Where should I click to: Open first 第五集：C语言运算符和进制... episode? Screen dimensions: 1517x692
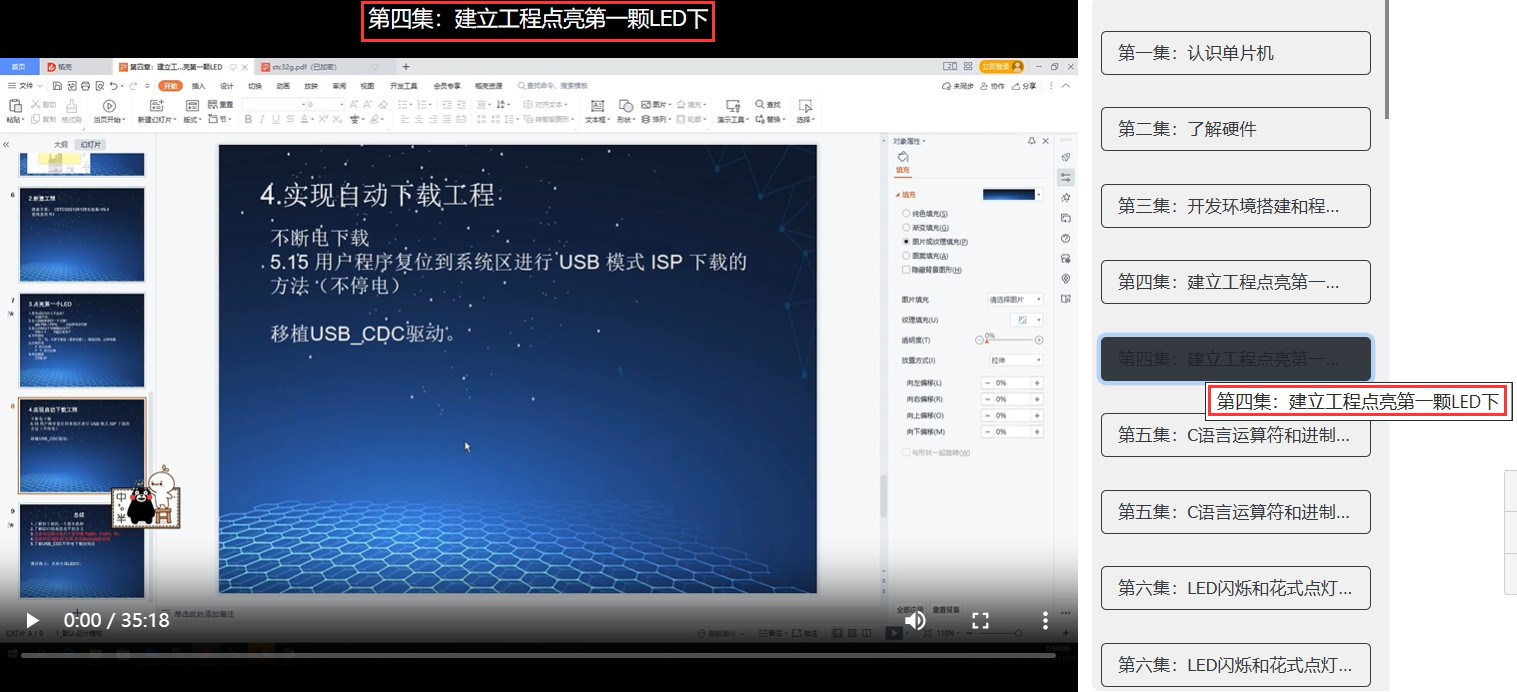click(1235, 435)
